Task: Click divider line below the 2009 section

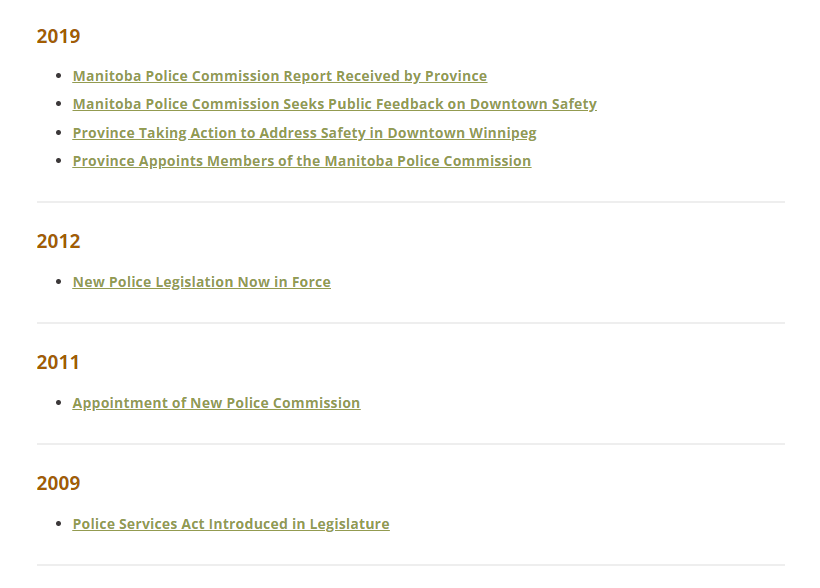Action: click(x=411, y=565)
